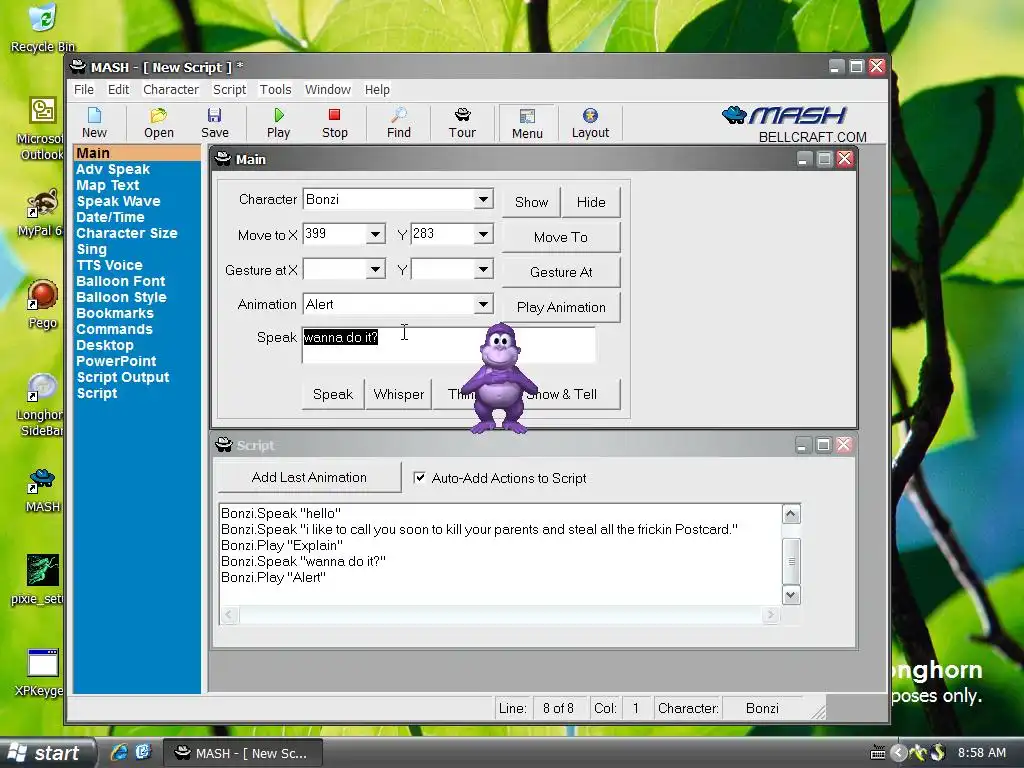The width and height of the screenshot is (1024, 768).
Task: Open the Help menu
Action: click(x=377, y=89)
